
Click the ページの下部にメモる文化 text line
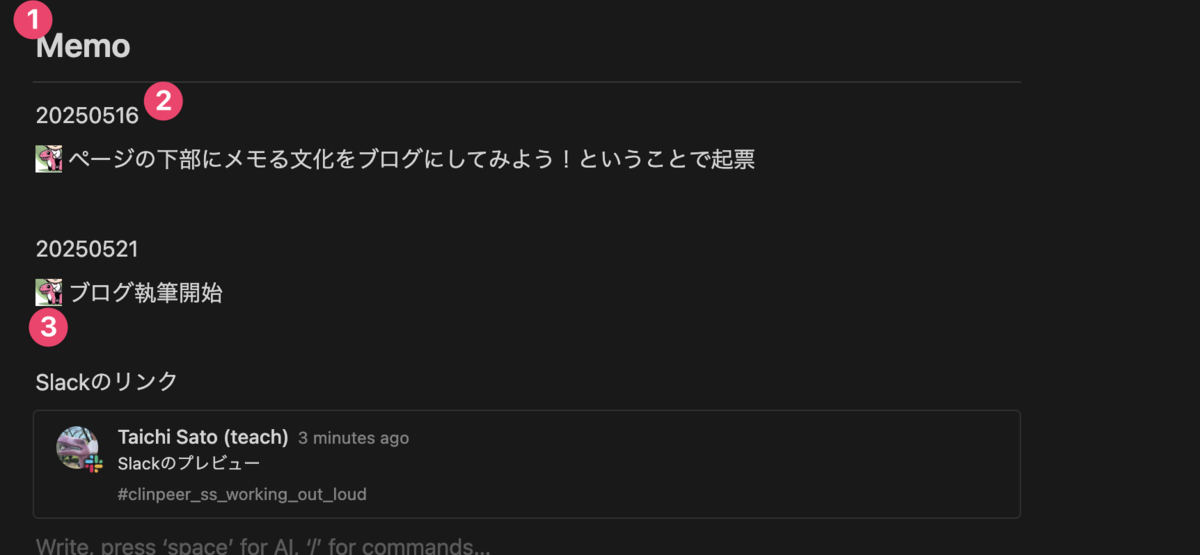coord(411,159)
